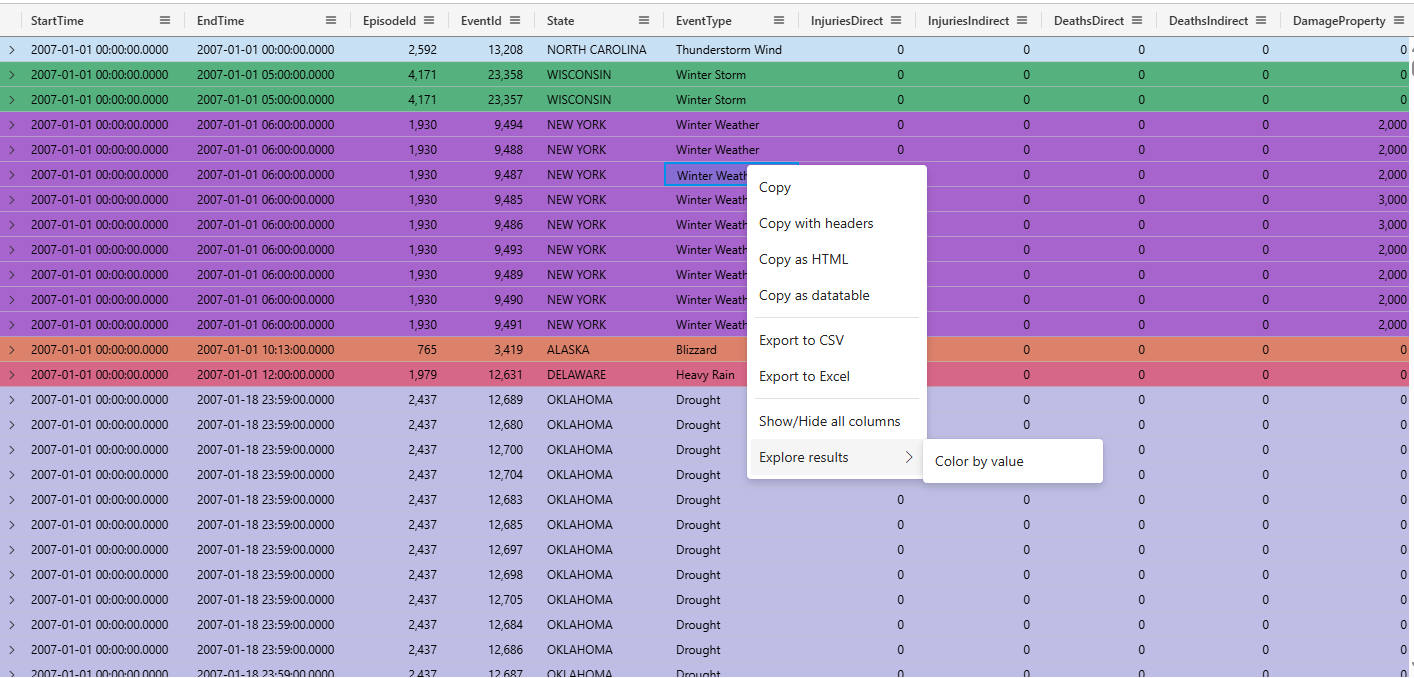Click the EndTime cell 2007-01-01 10:13:00.0000
The height and width of the screenshot is (678, 1414).
[268, 350]
